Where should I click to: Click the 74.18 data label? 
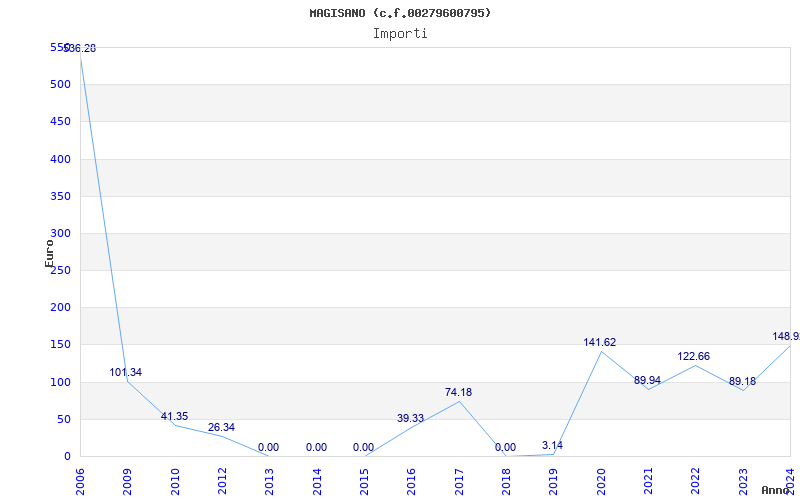(x=458, y=392)
